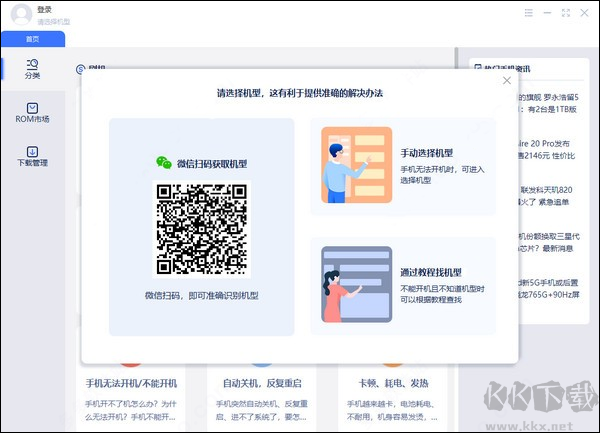Click 微信扫码获取机型 heading
The width and height of the screenshot is (600, 433).
[212, 164]
